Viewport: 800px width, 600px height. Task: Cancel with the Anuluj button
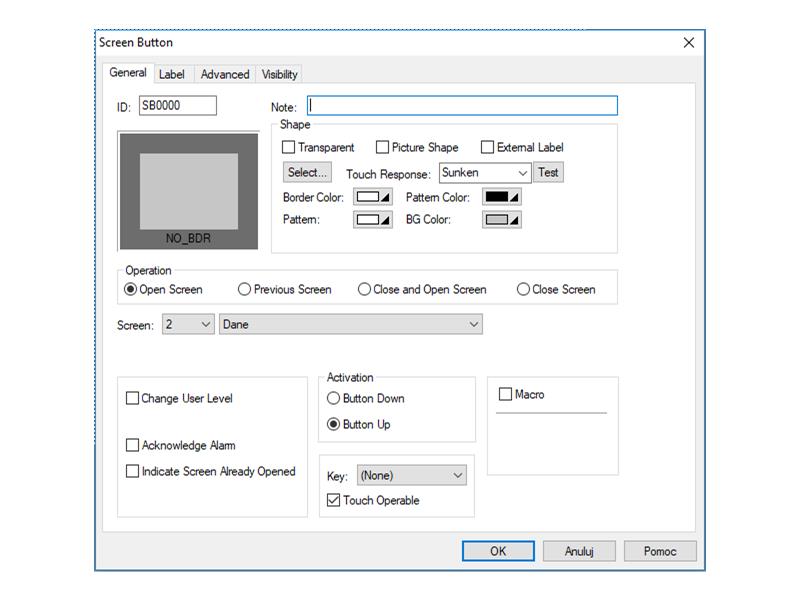pos(579,551)
